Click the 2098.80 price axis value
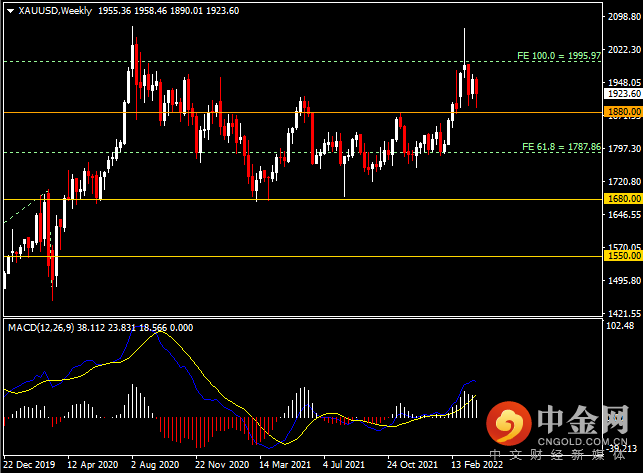The height and width of the screenshot is (473, 643). coord(624,16)
